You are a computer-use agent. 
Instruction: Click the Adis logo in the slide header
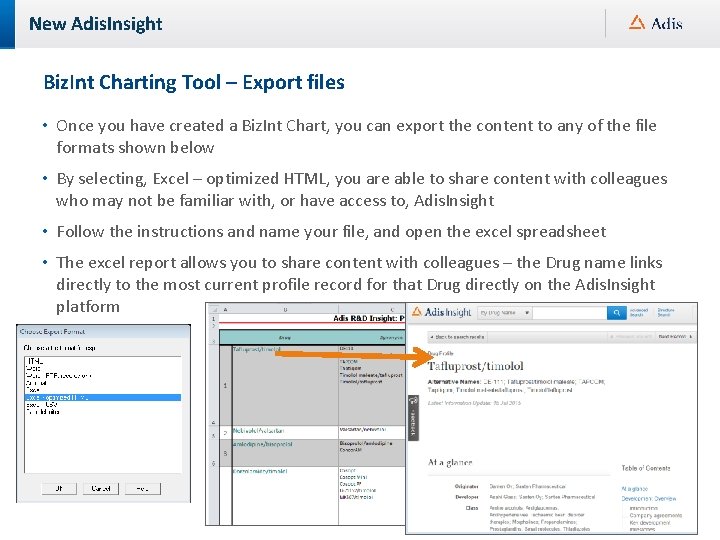(656, 23)
